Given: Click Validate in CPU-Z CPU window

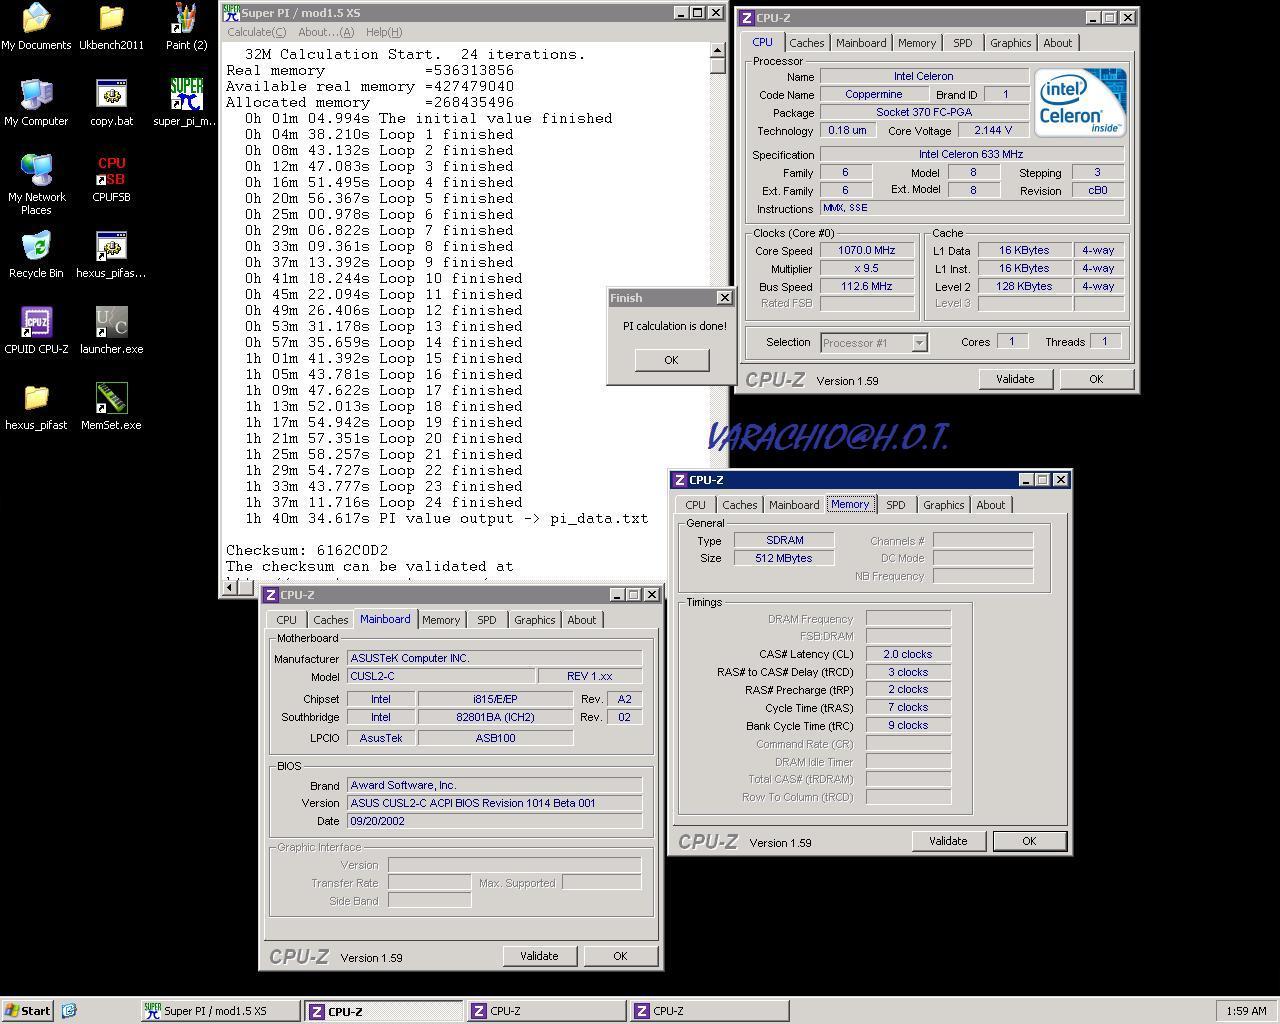Looking at the screenshot, I should point(1015,379).
